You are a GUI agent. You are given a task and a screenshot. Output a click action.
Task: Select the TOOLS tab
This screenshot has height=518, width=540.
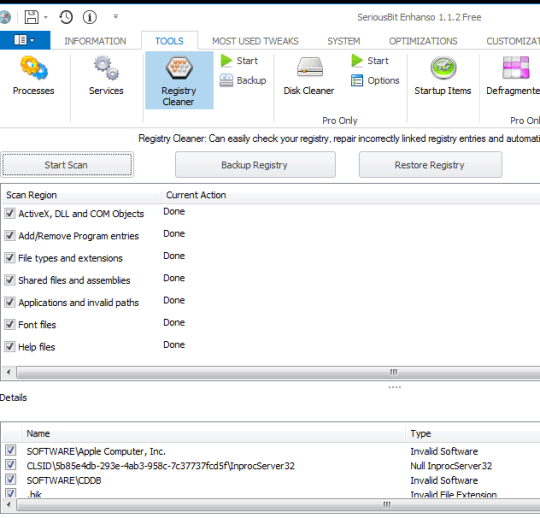169,41
